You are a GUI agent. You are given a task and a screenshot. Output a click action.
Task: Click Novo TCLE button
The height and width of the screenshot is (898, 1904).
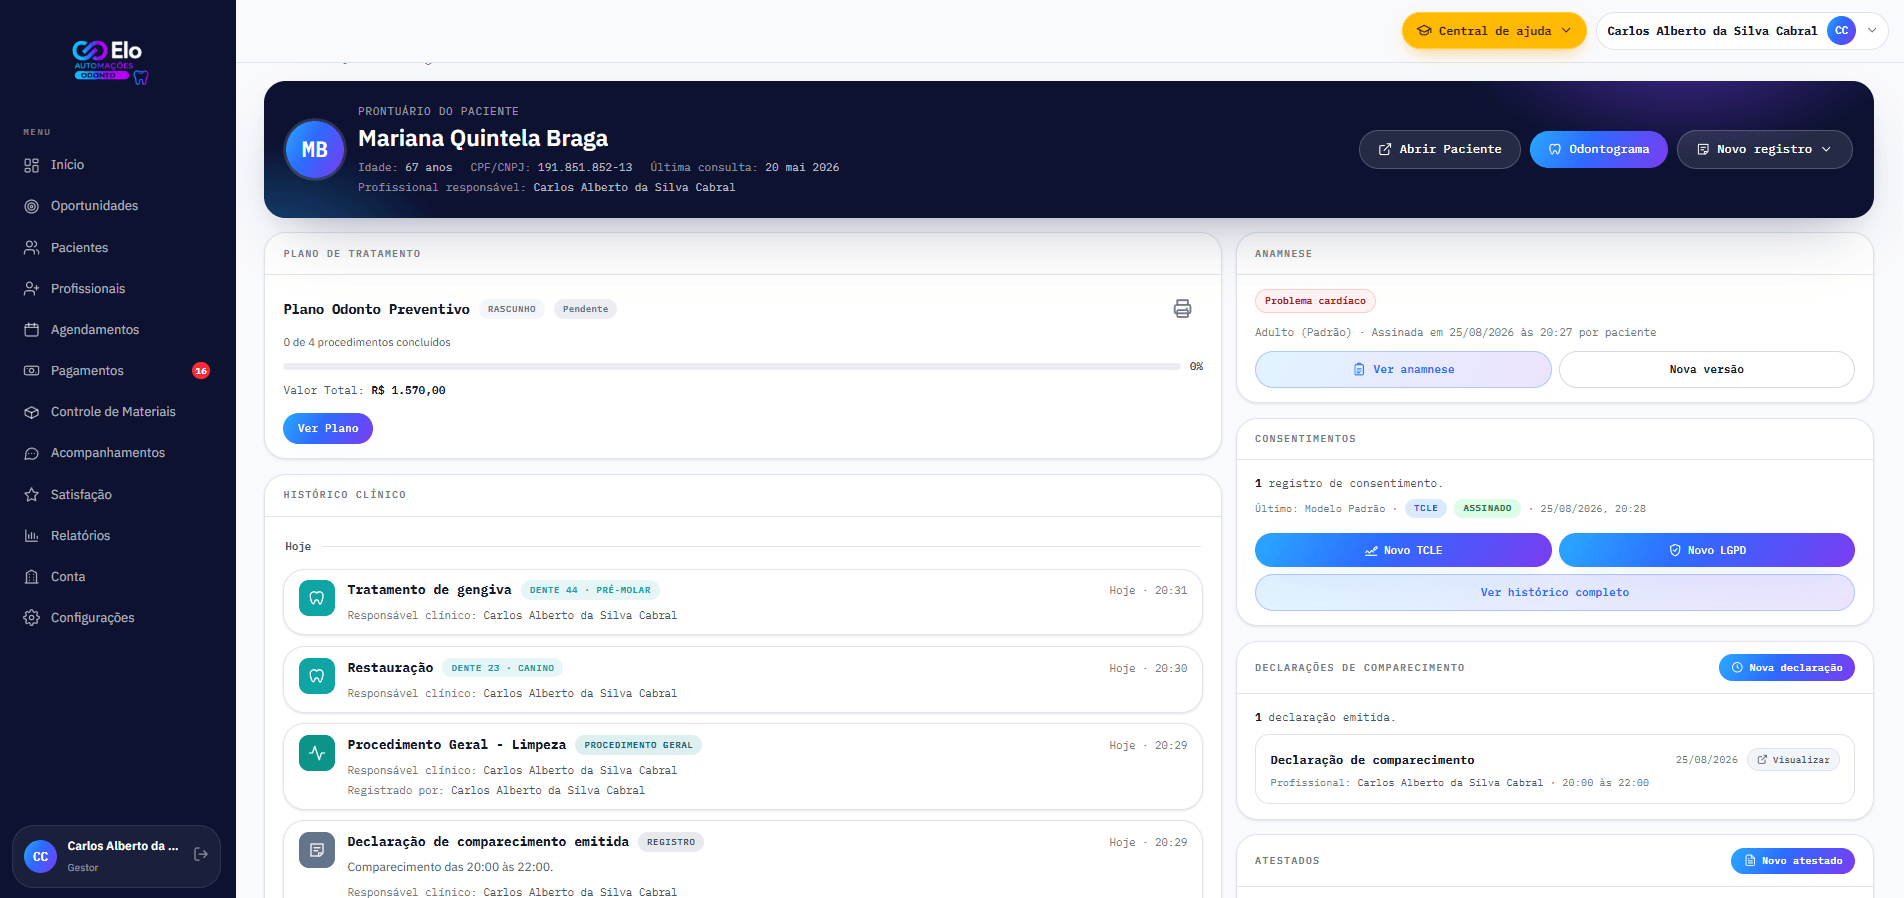pyautogui.click(x=1403, y=550)
